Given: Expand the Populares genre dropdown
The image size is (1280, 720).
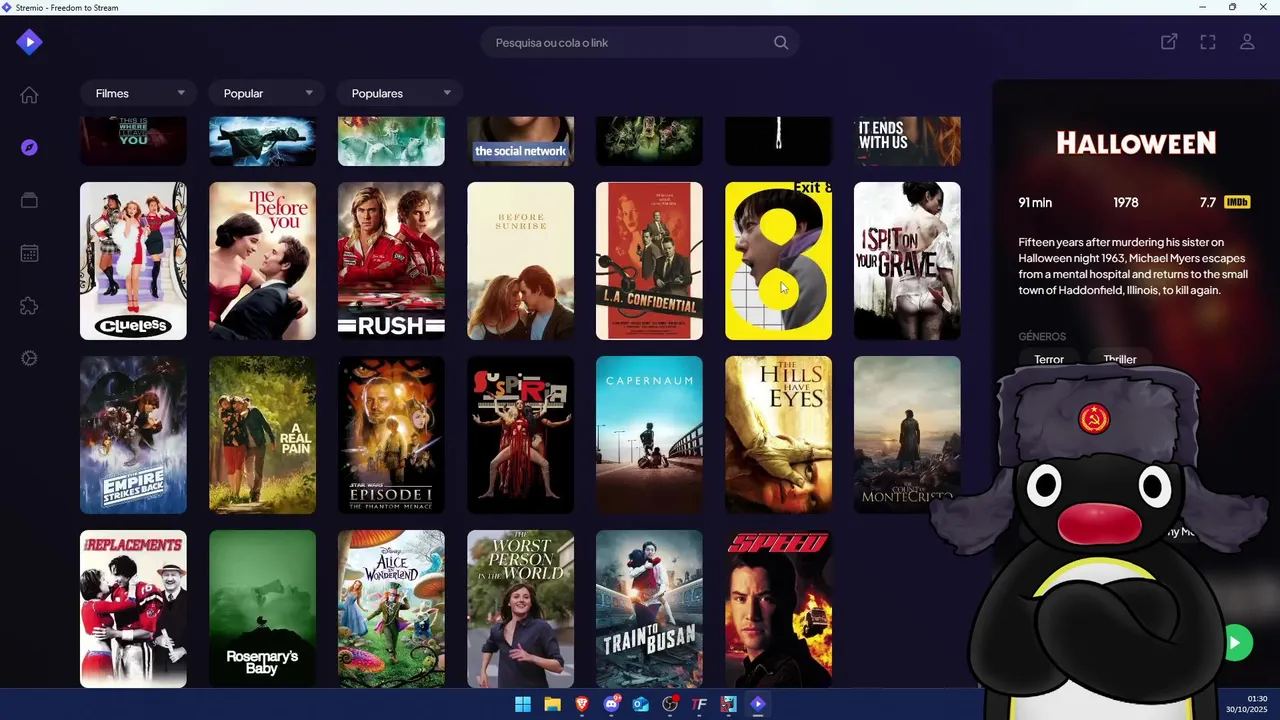Looking at the screenshot, I should point(399,93).
